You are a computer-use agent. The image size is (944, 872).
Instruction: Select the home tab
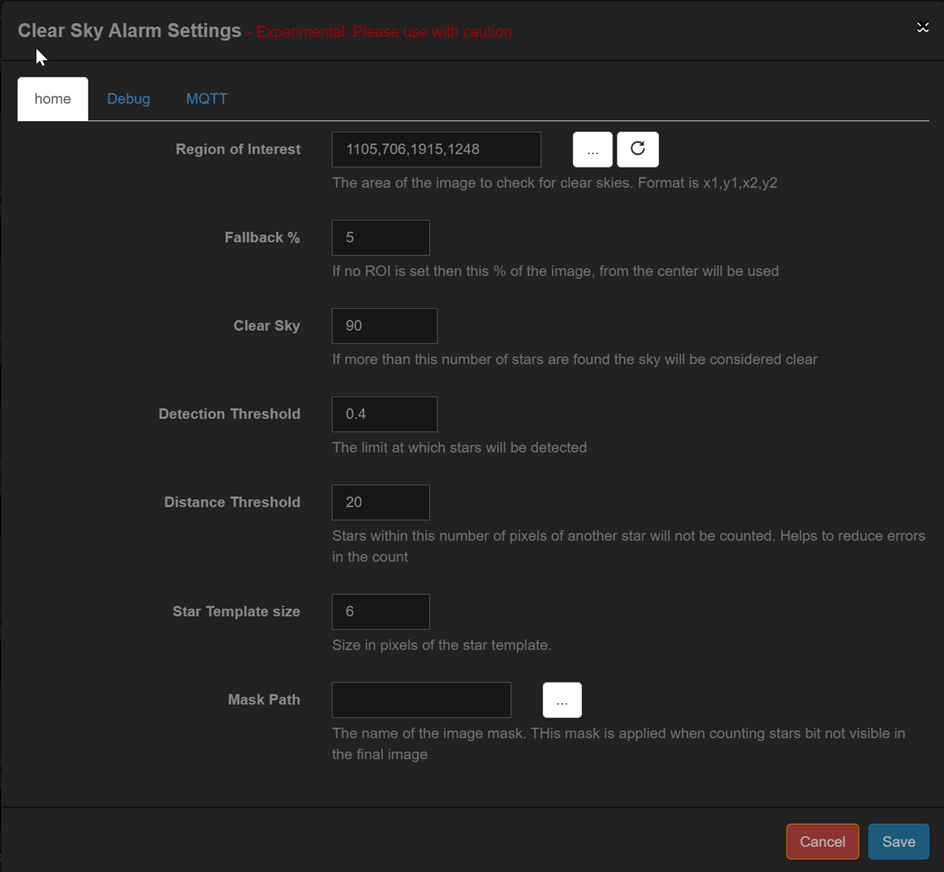tap(52, 98)
